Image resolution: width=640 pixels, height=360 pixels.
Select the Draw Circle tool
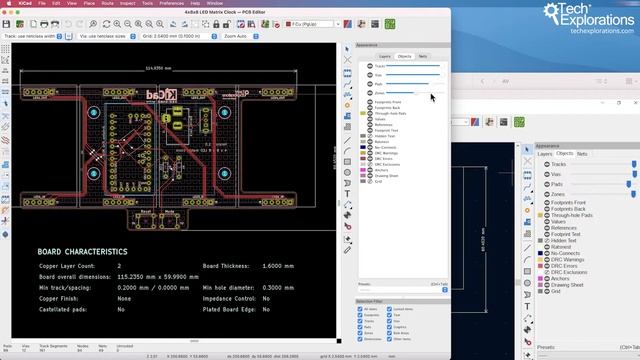tap(347, 172)
